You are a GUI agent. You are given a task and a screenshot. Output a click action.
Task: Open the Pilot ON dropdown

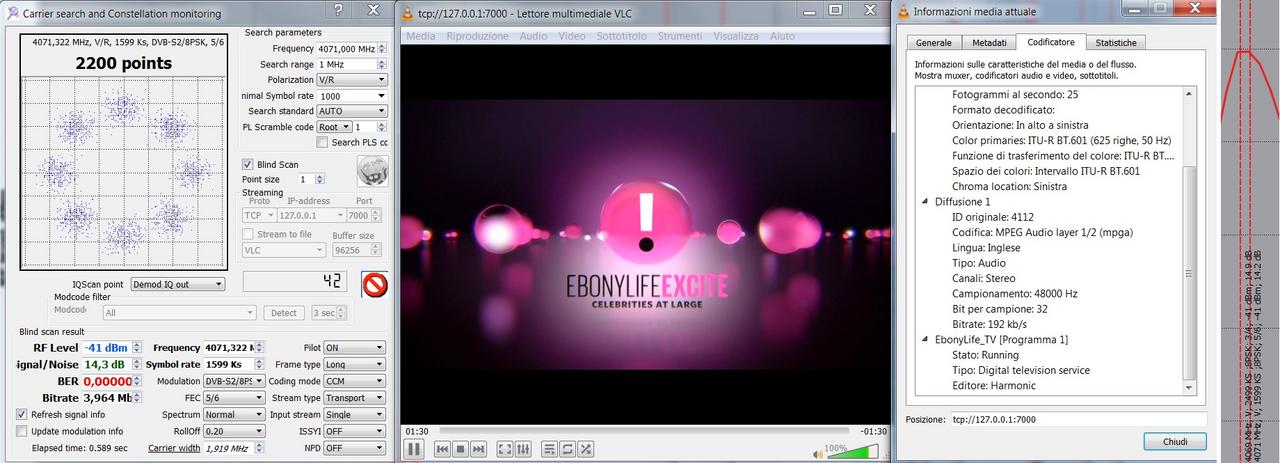pyautogui.click(x=354, y=347)
